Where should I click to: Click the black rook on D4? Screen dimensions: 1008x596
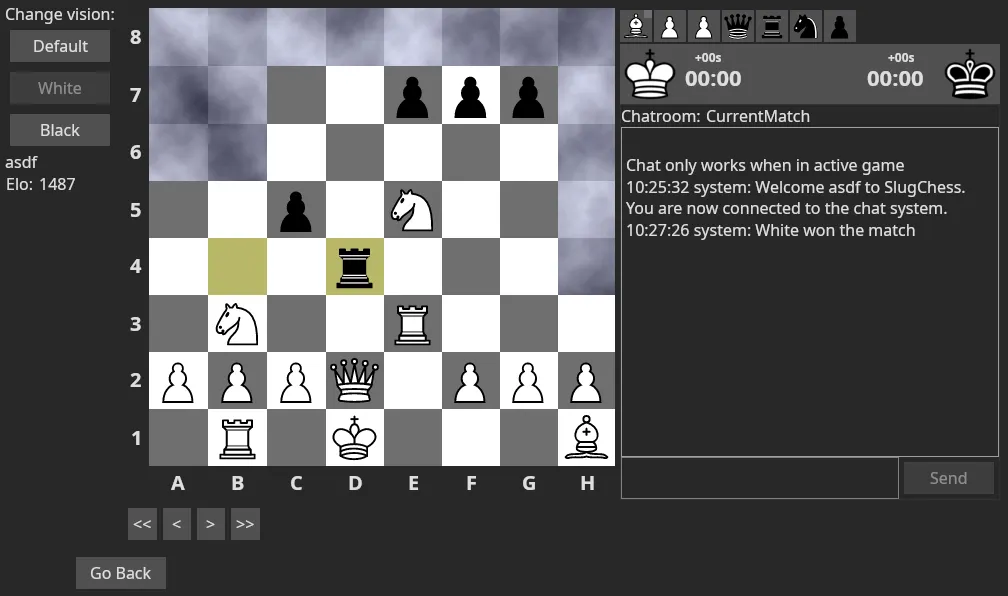point(354,267)
